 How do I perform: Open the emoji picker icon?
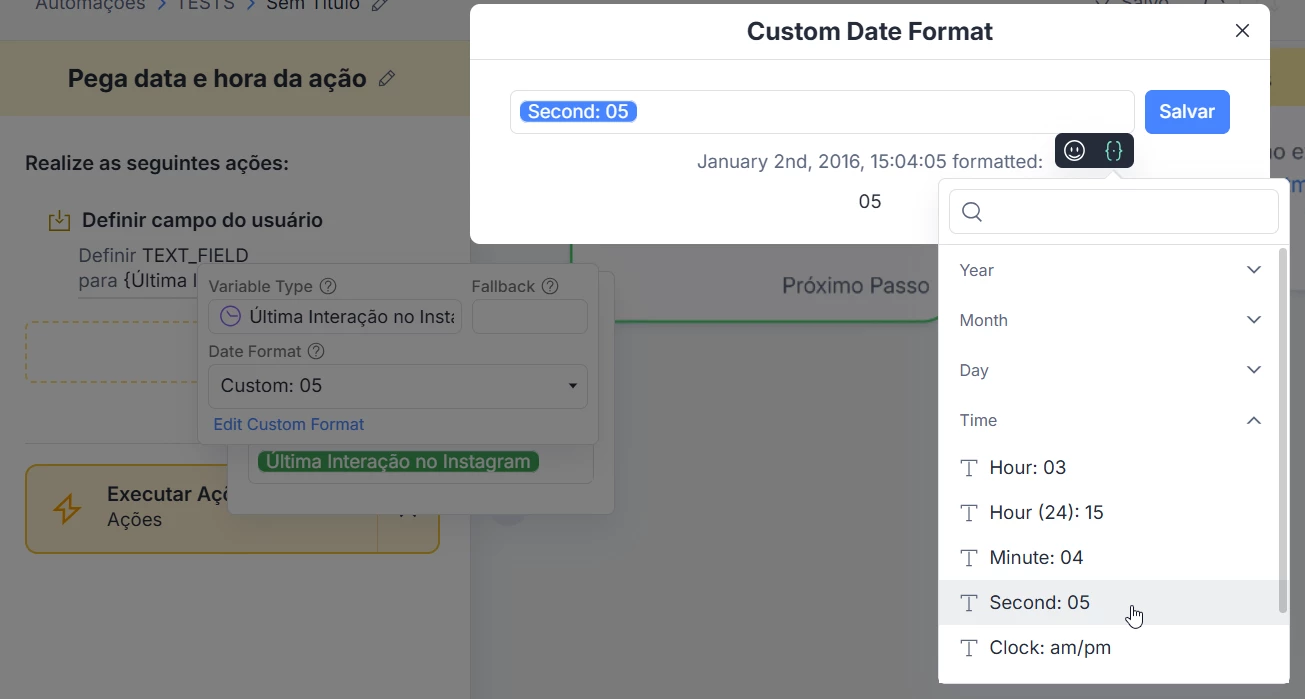click(1075, 151)
